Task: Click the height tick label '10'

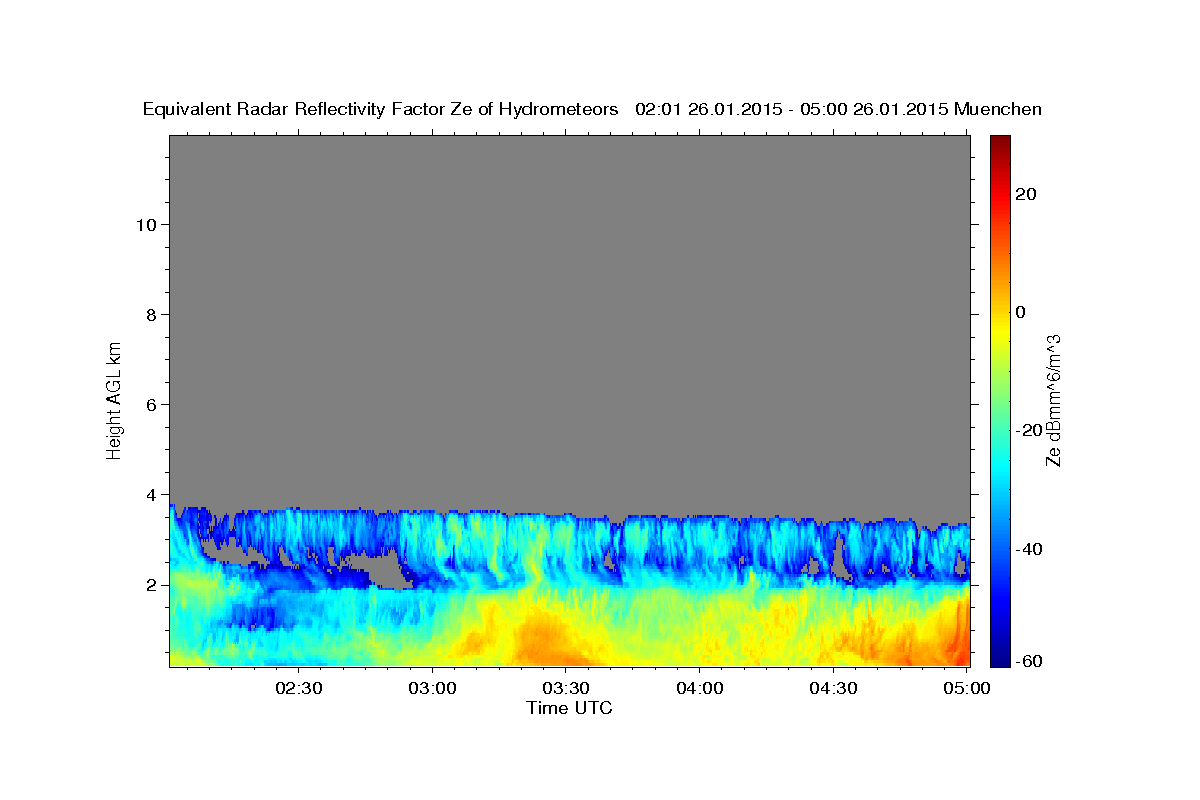Action: (x=145, y=224)
